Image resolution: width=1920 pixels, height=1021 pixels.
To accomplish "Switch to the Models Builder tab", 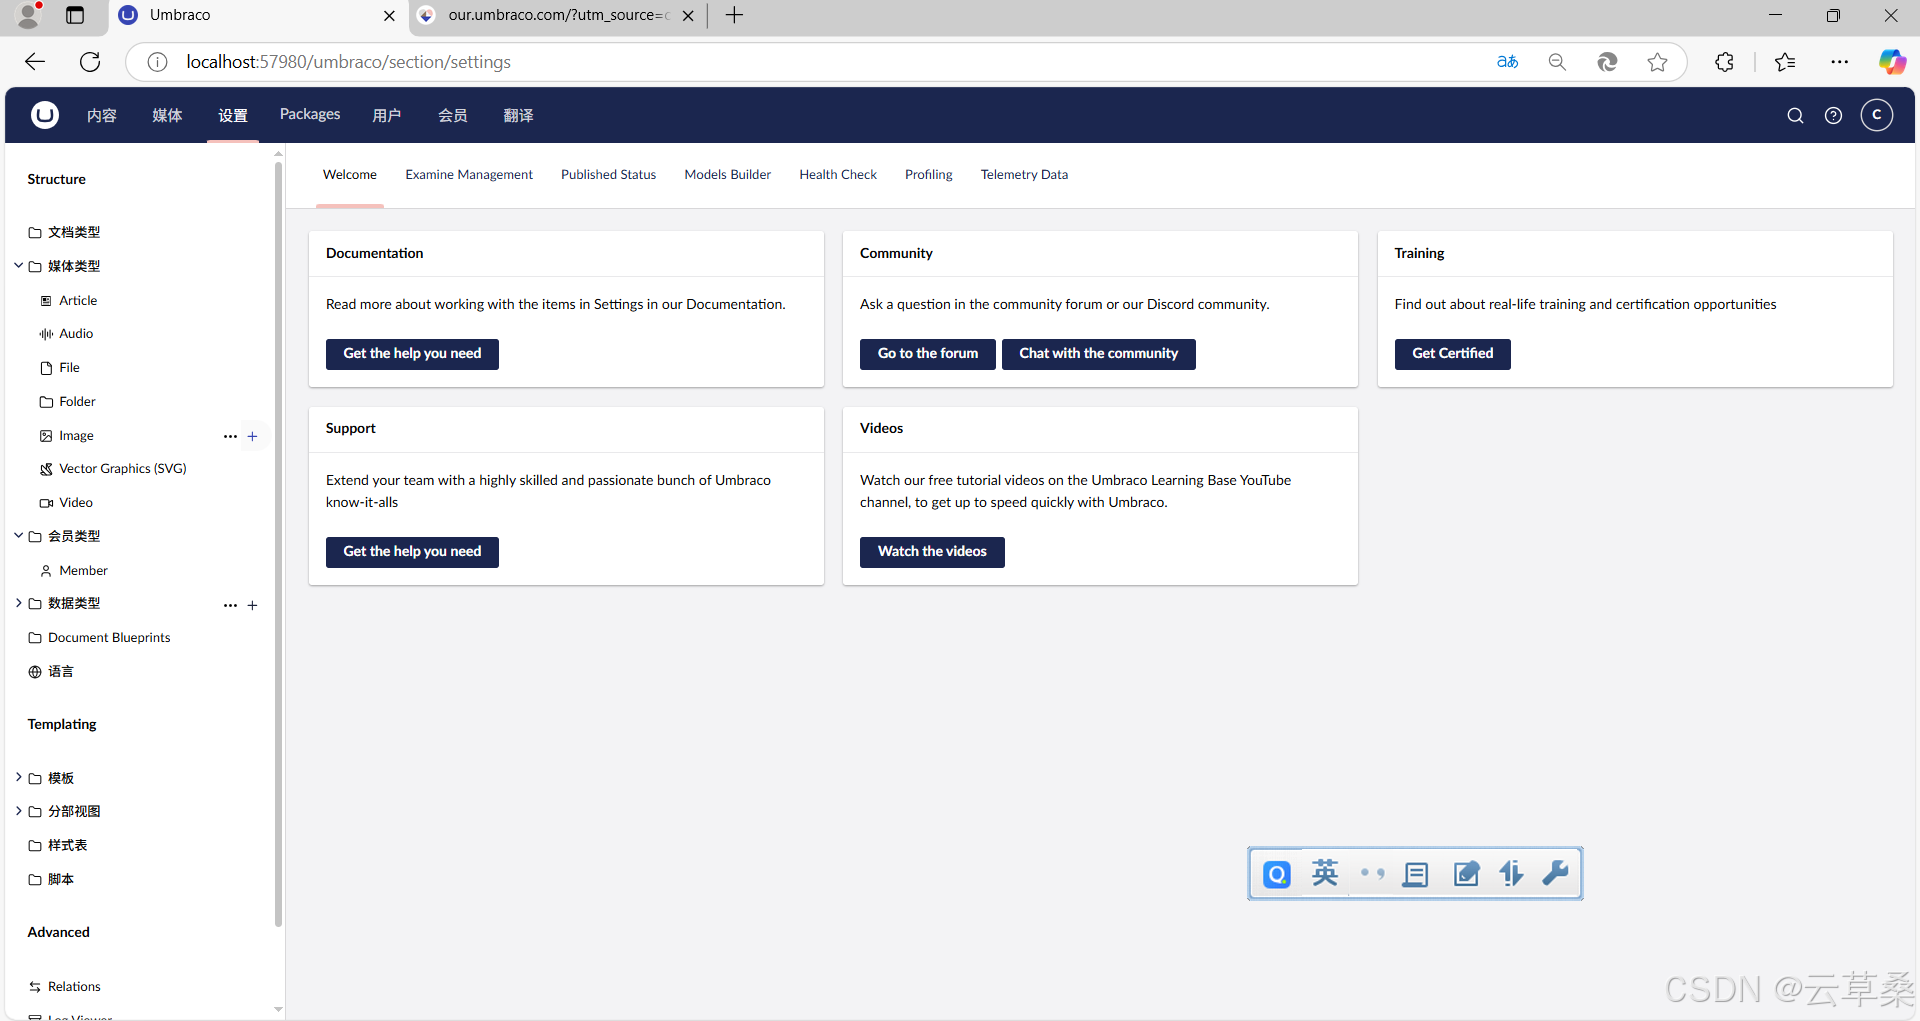I will 728,175.
